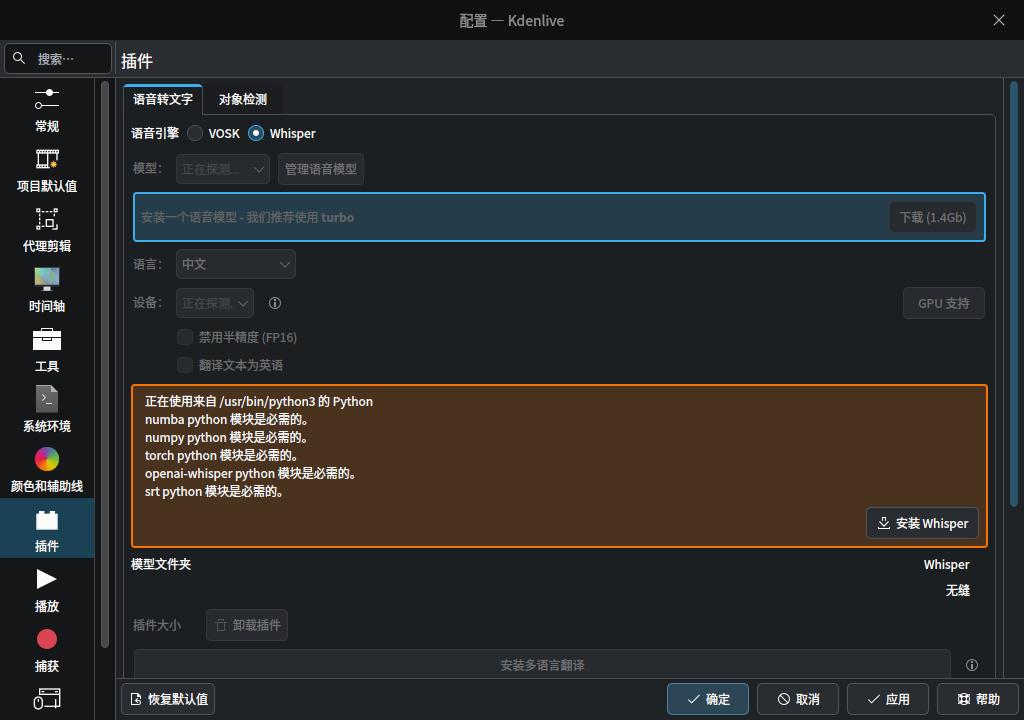Click the 下载 (1.4Gb) button
Screen dimensions: 1024x720
tap(933, 217)
